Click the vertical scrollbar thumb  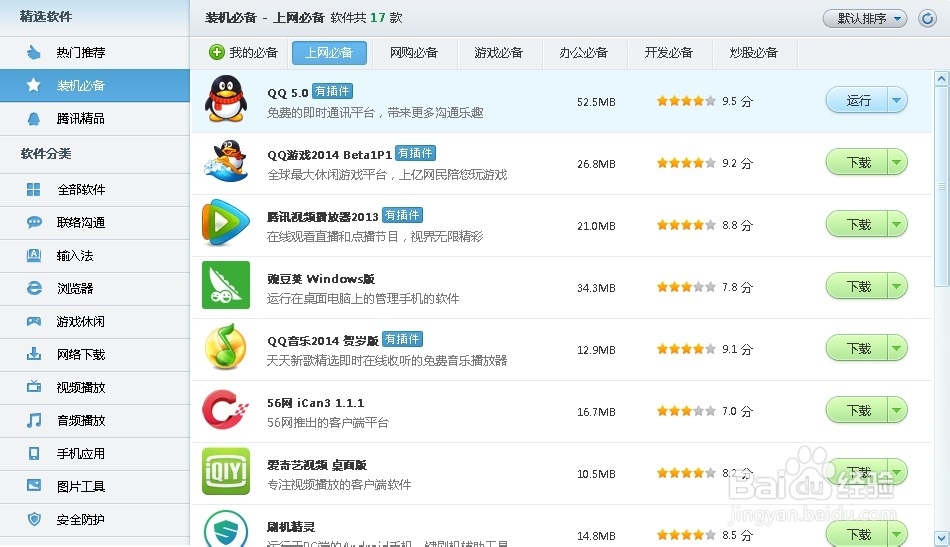tap(941, 186)
